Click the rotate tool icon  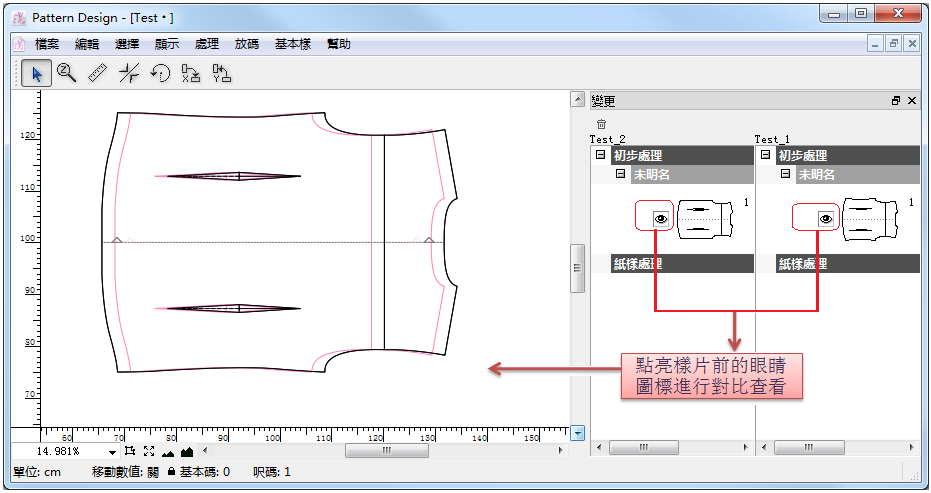coord(160,73)
